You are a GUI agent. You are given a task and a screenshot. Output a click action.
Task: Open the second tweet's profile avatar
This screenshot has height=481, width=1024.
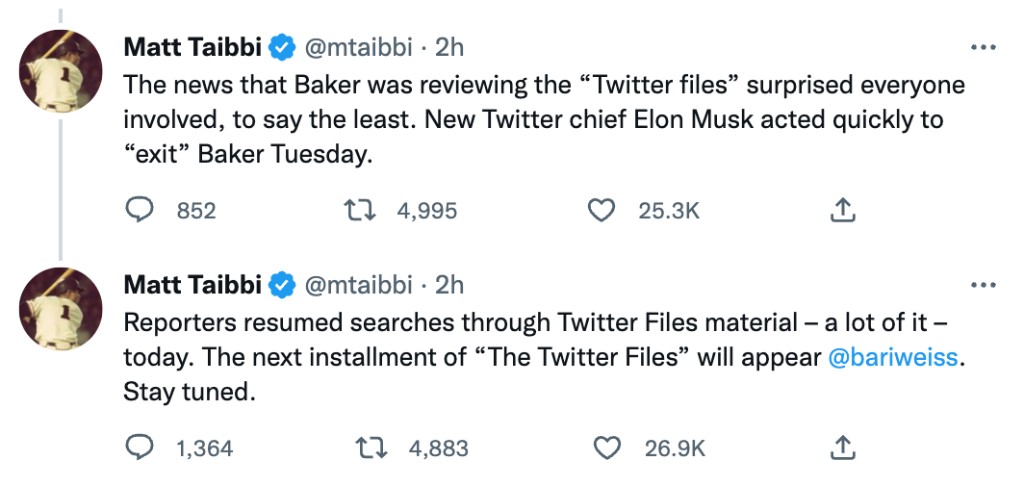61,308
